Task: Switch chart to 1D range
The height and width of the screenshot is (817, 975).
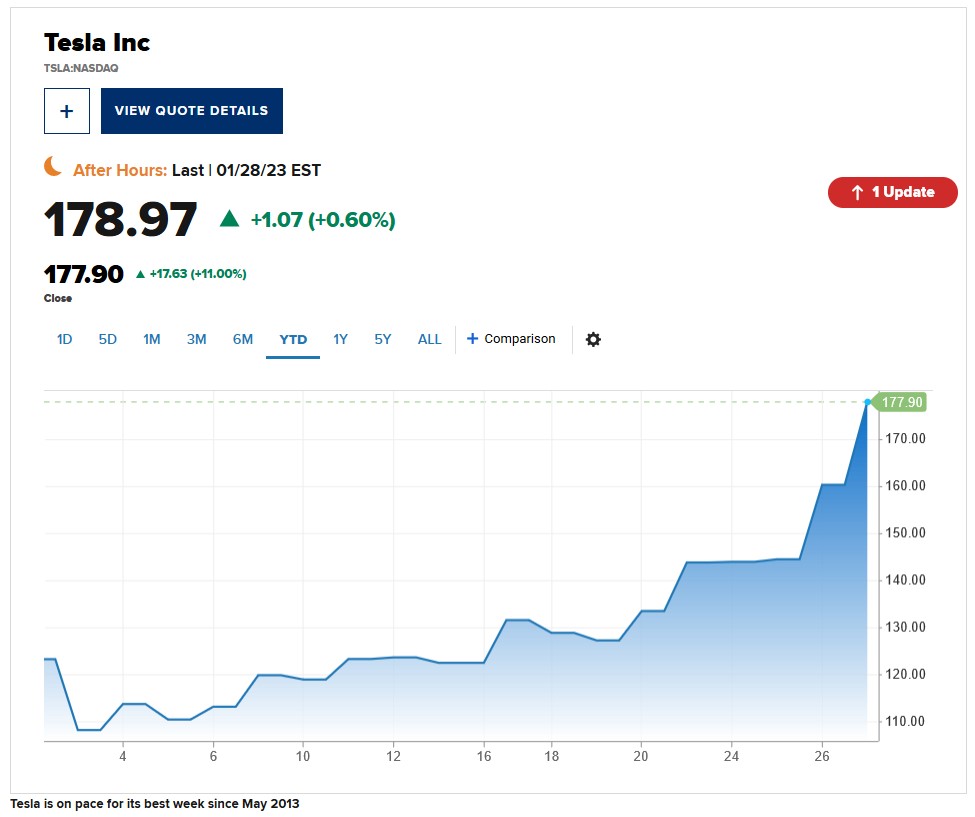Action: click(65, 339)
